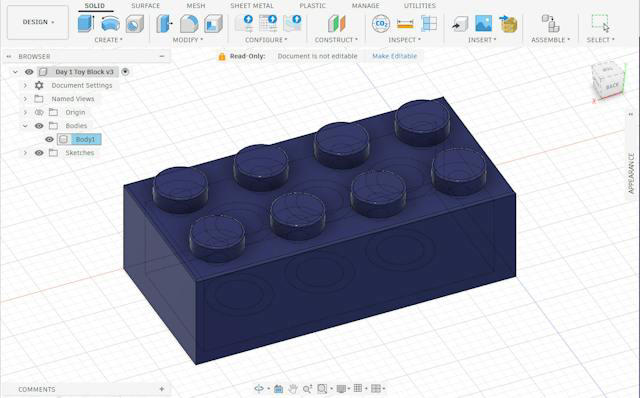
Task: Switch to the UTILITIES tab
Action: click(x=420, y=6)
